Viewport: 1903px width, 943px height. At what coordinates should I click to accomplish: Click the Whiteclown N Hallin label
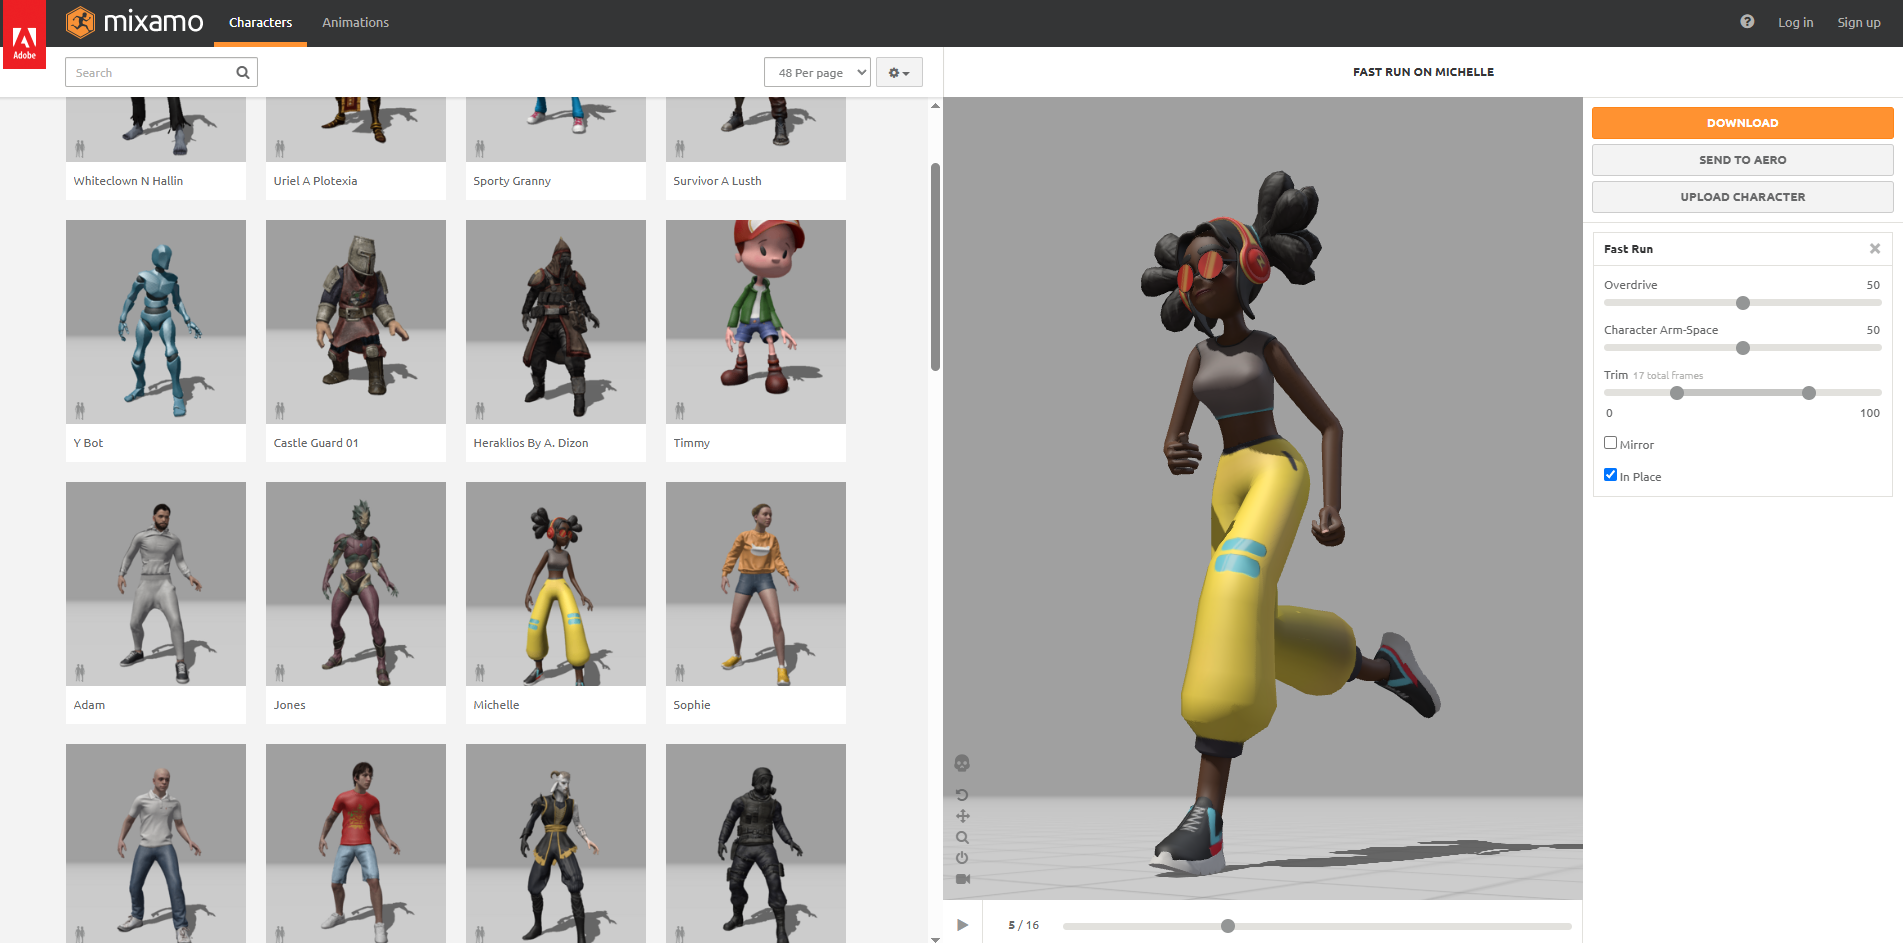[x=128, y=181]
